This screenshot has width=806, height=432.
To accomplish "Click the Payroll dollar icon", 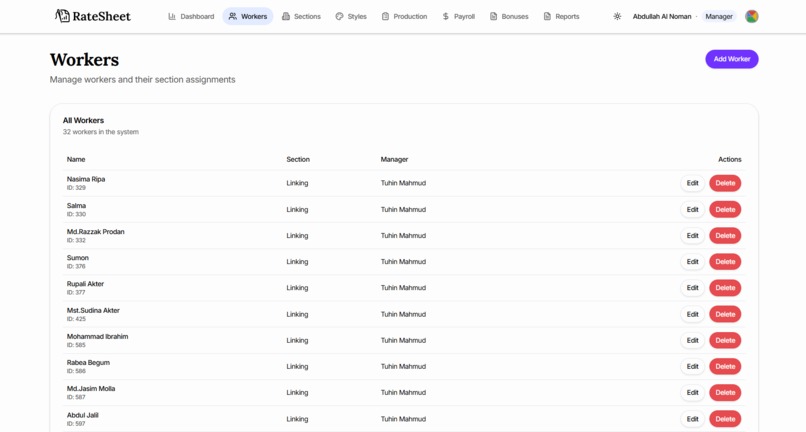I will click(446, 16).
